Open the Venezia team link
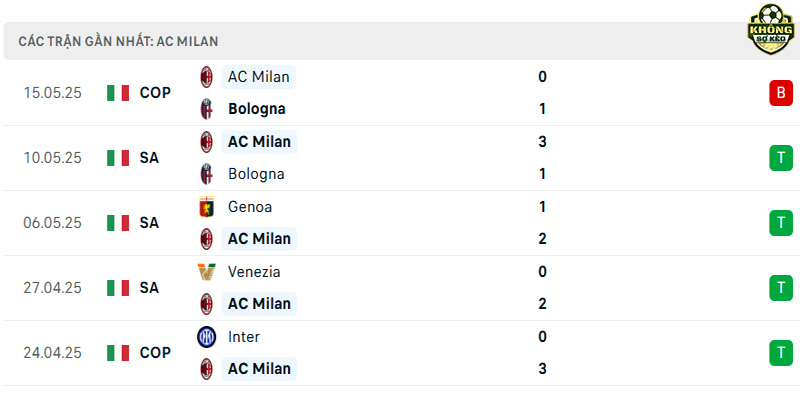The image size is (800, 400). [254, 272]
